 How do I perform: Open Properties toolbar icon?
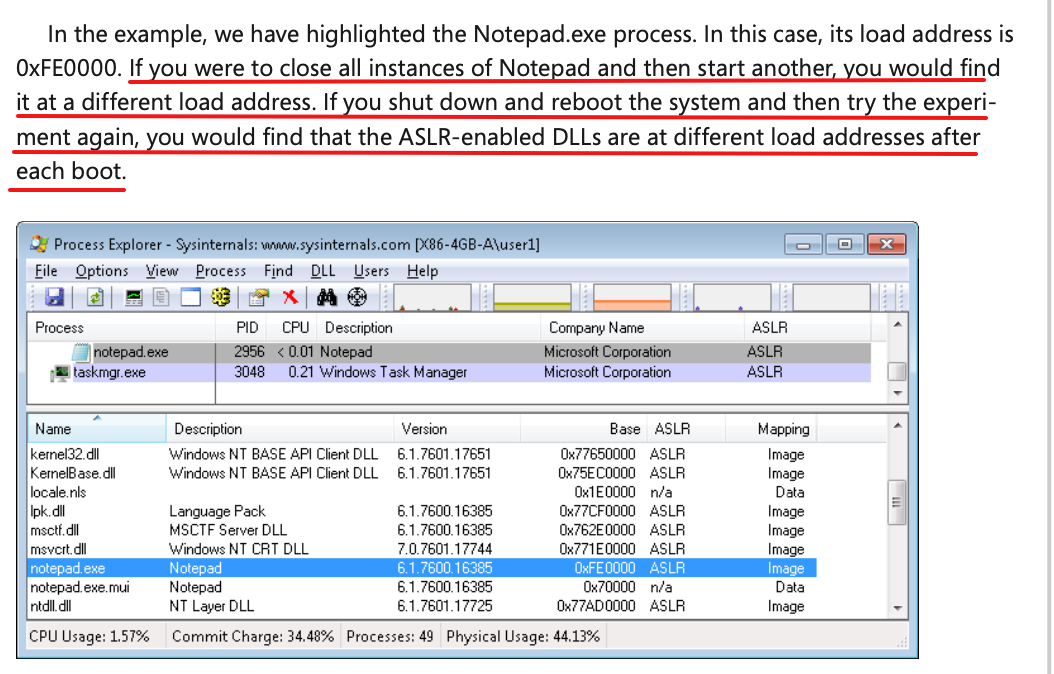[259, 297]
